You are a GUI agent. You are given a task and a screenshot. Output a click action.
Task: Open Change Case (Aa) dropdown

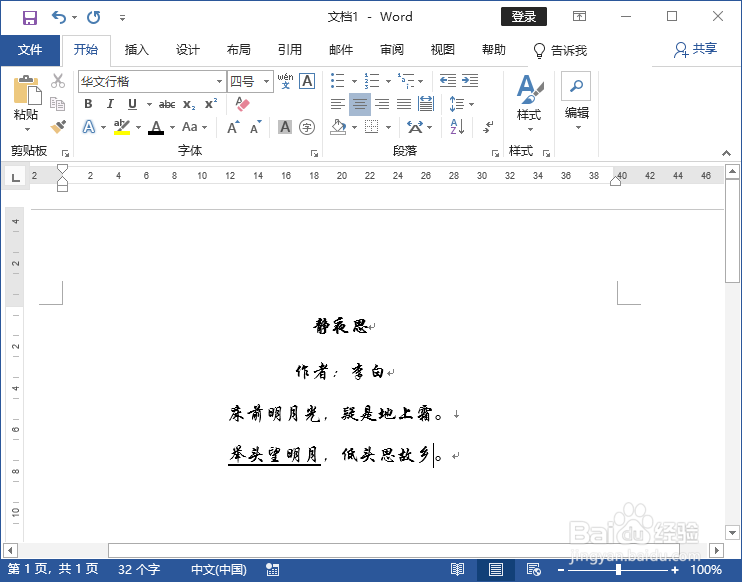[194, 127]
